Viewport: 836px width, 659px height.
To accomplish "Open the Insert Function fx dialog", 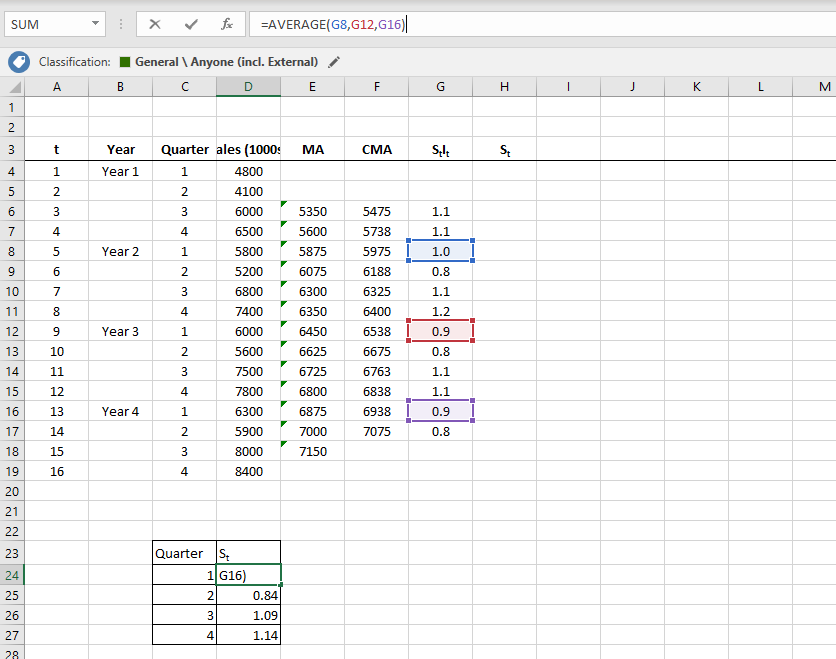I will pos(227,24).
